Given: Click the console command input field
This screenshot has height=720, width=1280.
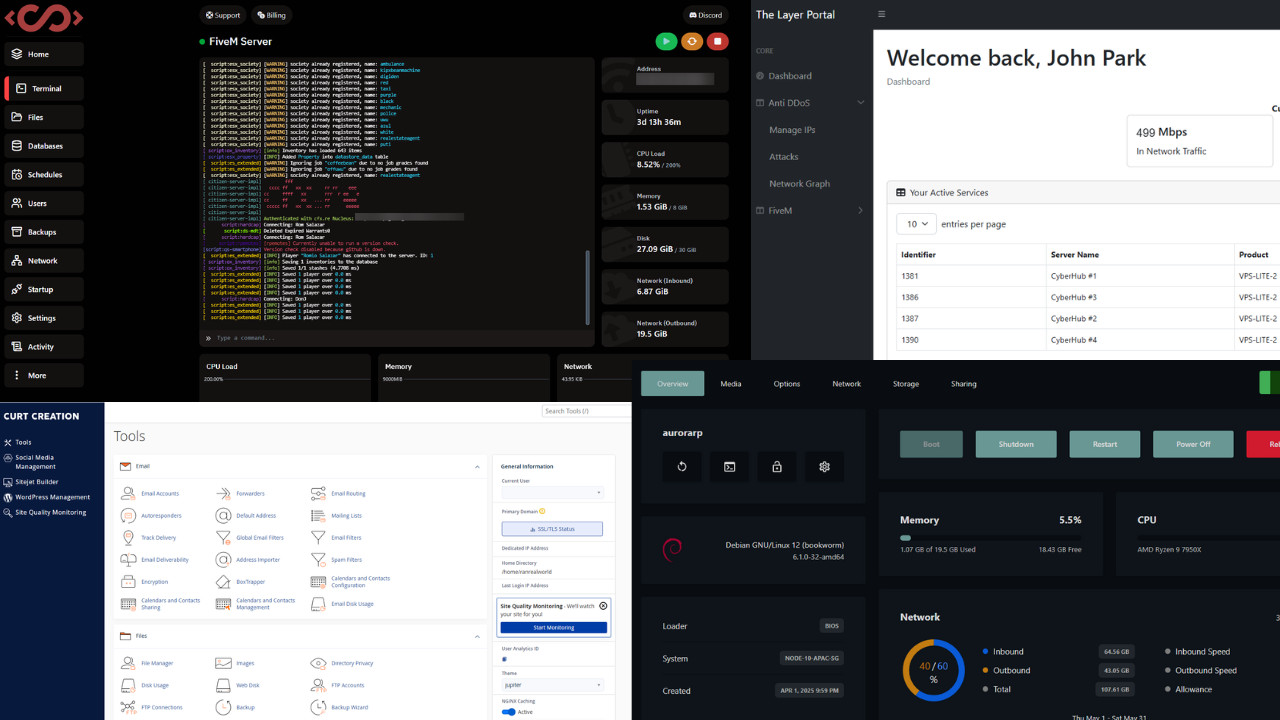Looking at the screenshot, I should [400, 338].
